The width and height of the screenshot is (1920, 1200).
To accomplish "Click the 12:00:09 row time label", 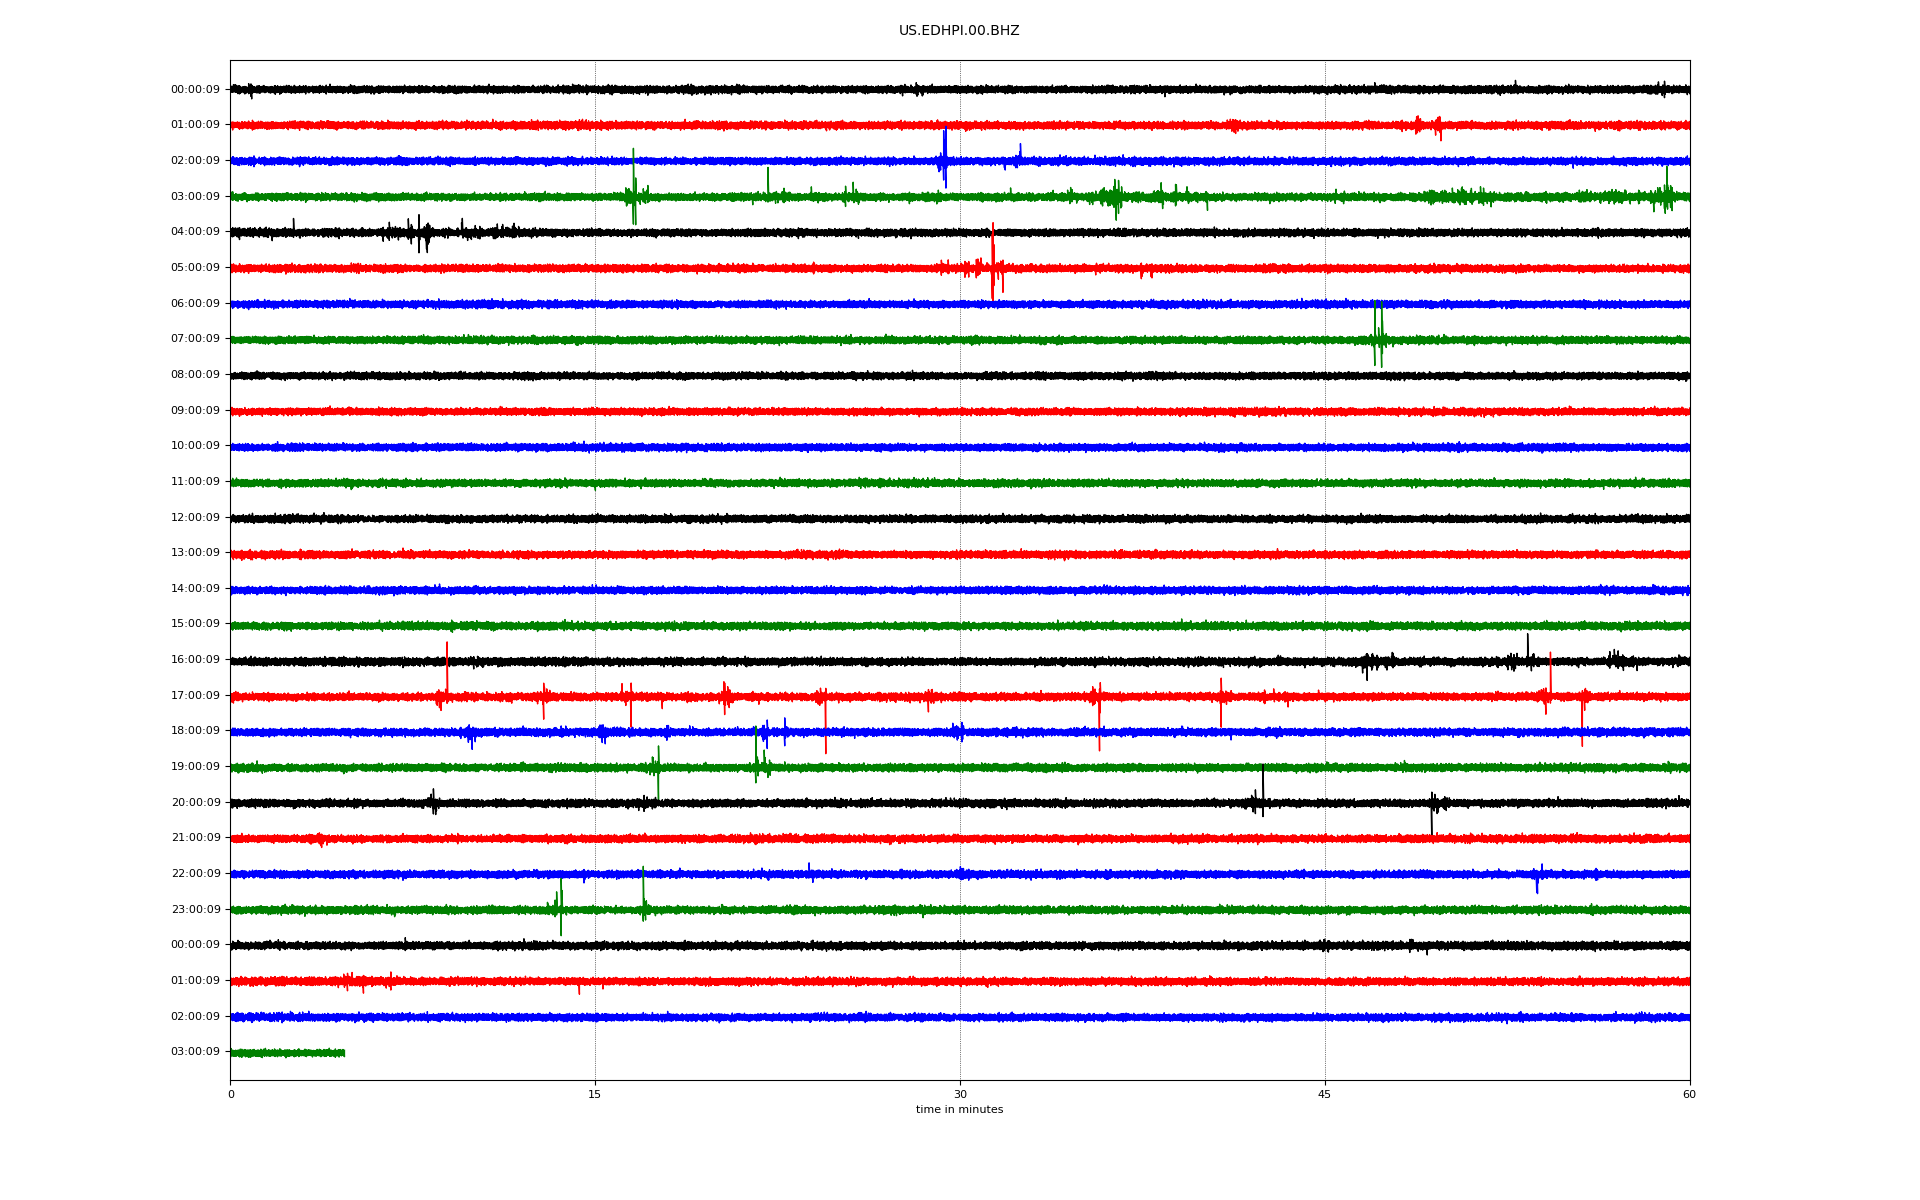I will 195,518.
